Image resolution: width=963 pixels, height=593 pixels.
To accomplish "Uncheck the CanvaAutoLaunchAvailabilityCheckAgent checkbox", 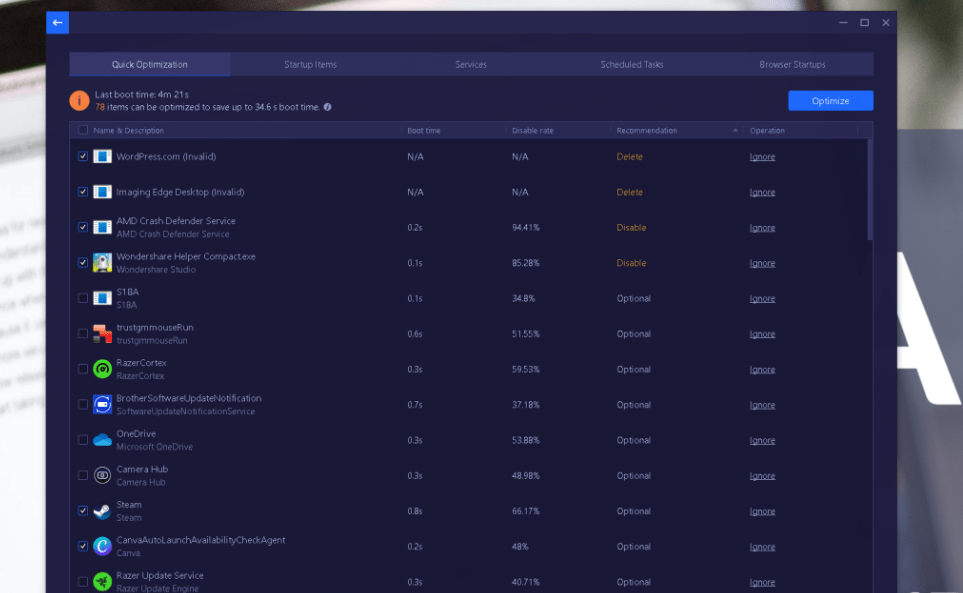I will coord(83,546).
